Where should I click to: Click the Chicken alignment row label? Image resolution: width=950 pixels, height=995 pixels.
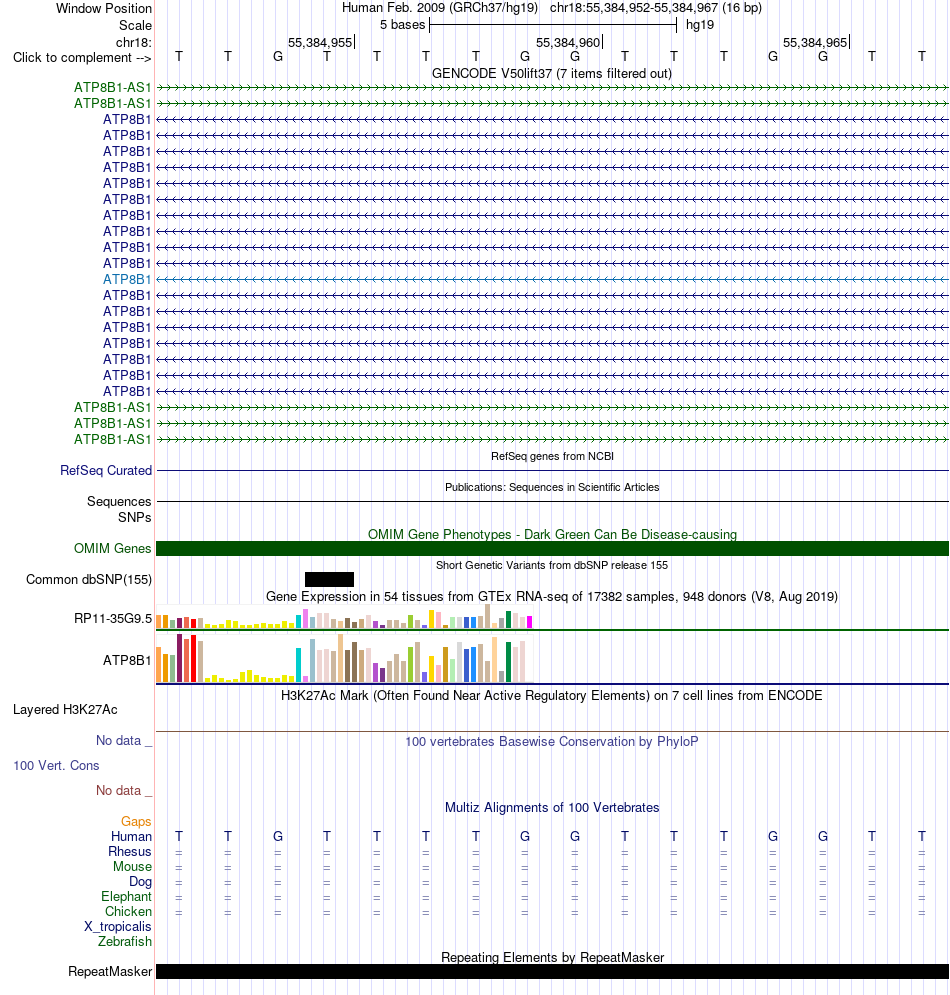click(x=128, y=911)
